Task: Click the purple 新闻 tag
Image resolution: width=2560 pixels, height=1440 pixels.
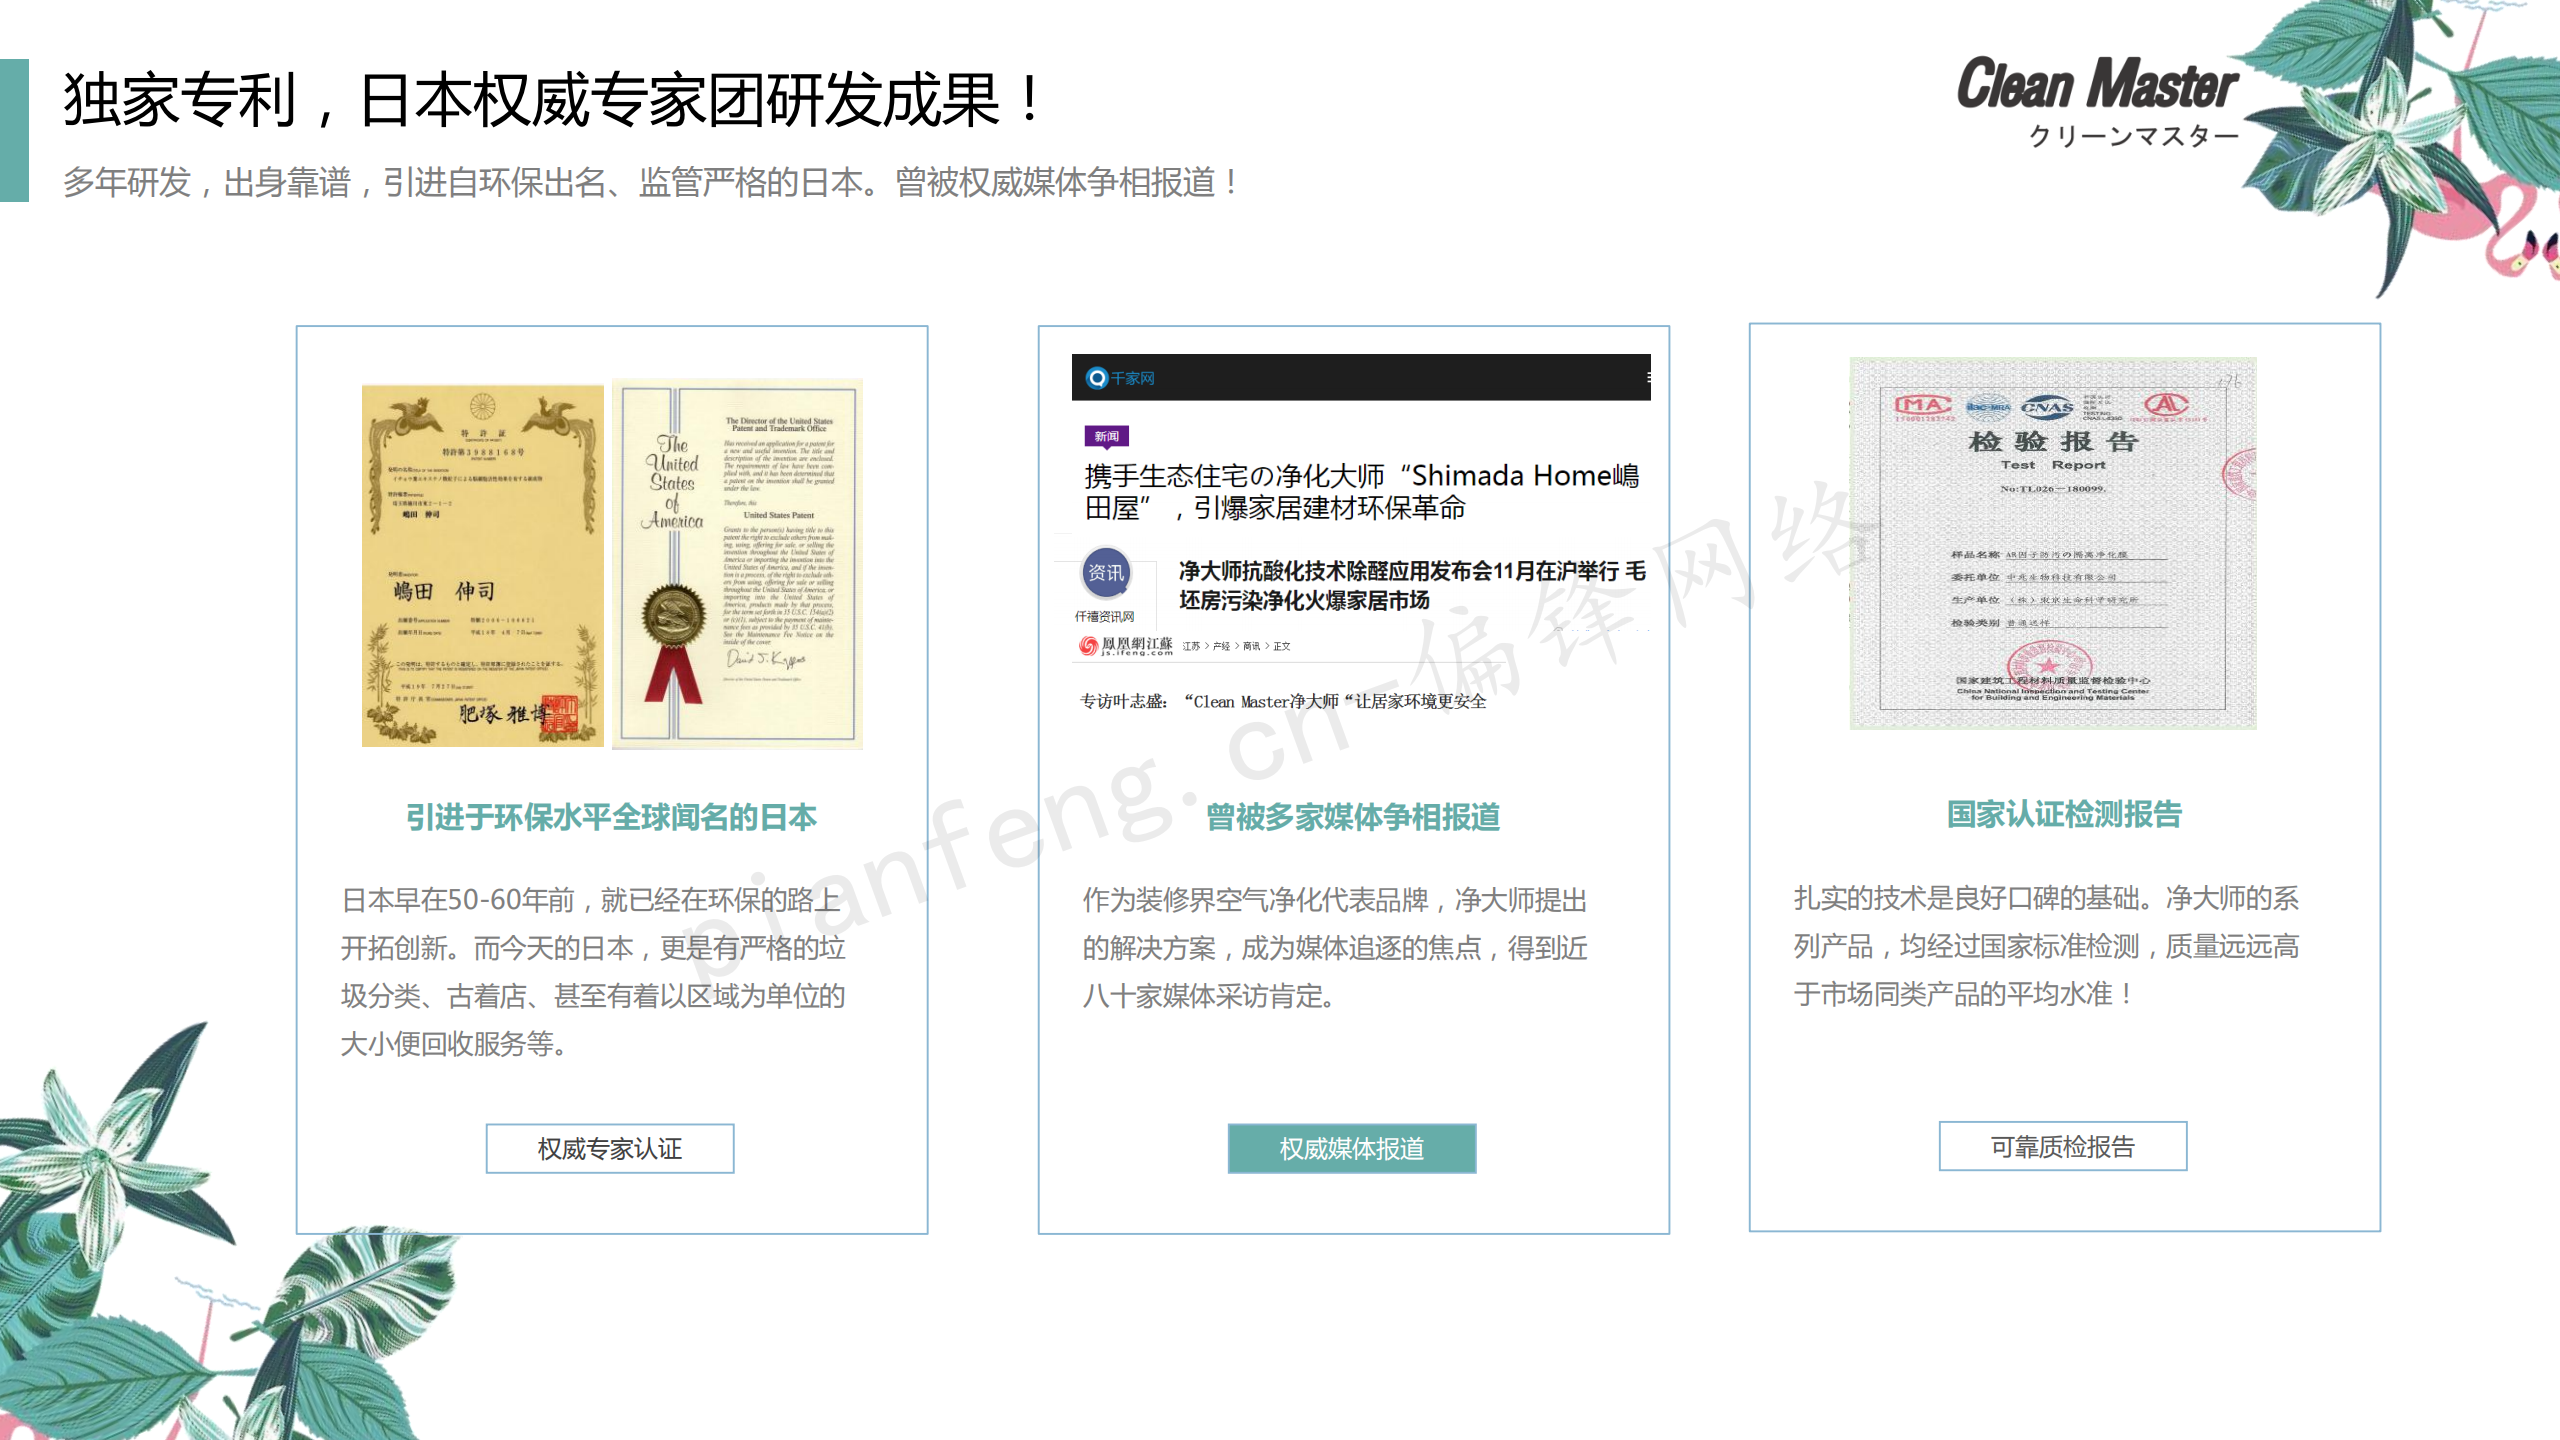Action: tap(1106, 436)
